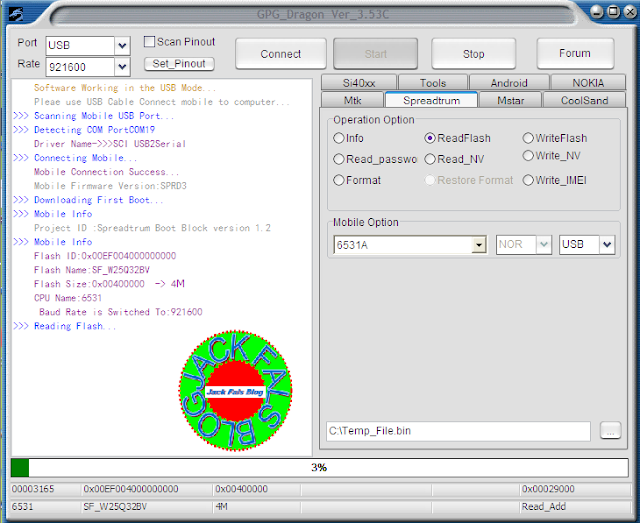
Task: Click the 'Flash Name:SF_W25Q32BV' log line
Action: click(92, 270)
